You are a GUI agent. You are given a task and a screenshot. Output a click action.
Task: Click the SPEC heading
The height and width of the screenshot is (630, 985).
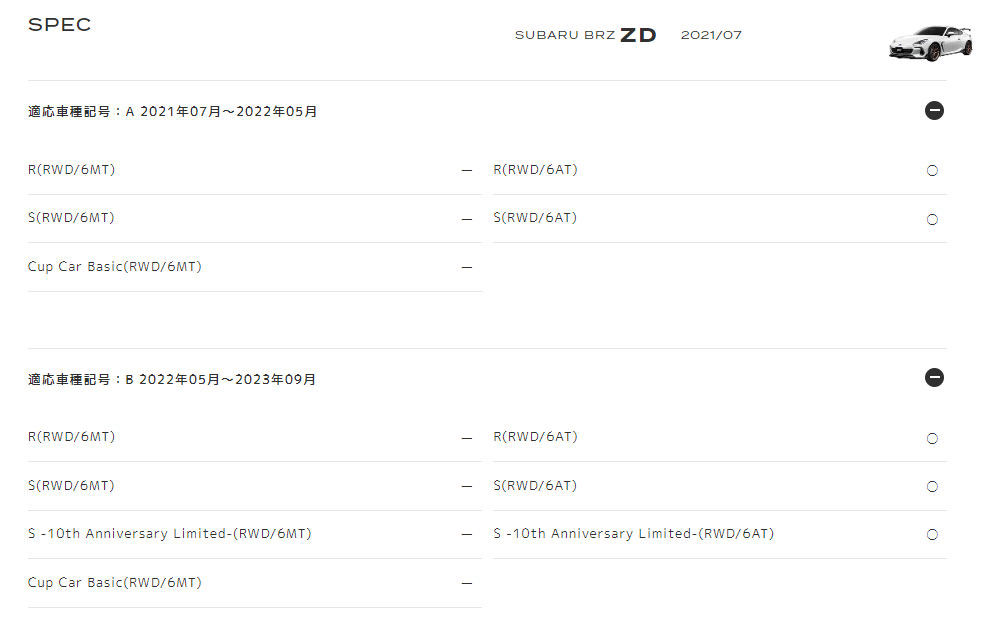point(59,25)
